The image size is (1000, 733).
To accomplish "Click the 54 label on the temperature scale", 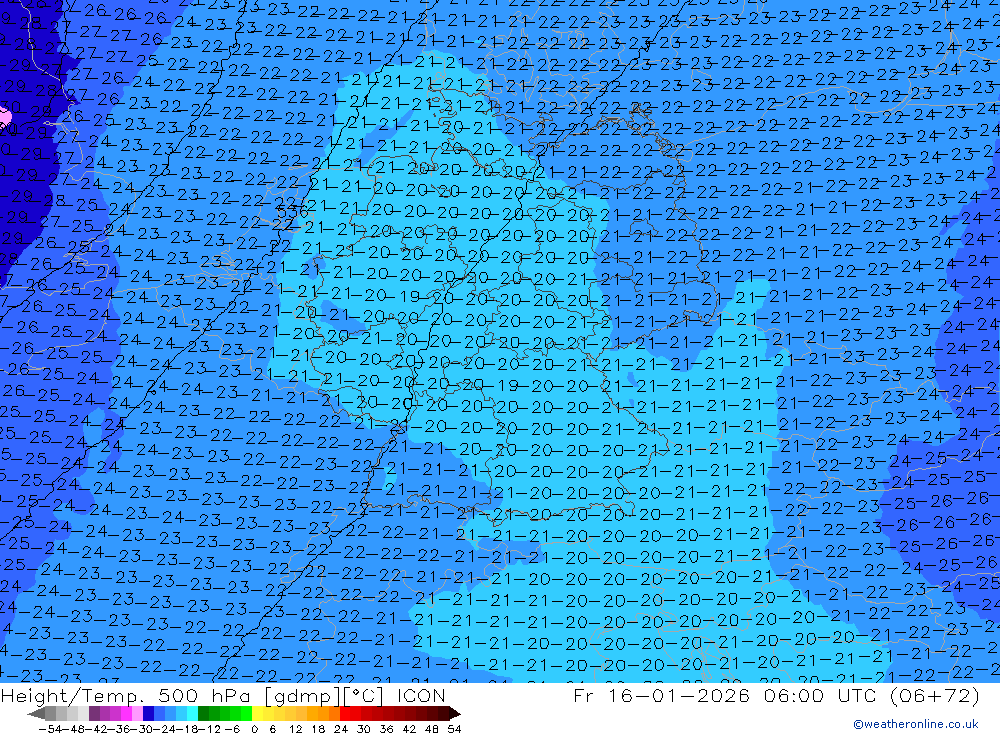I will click(x=454, y=729).
